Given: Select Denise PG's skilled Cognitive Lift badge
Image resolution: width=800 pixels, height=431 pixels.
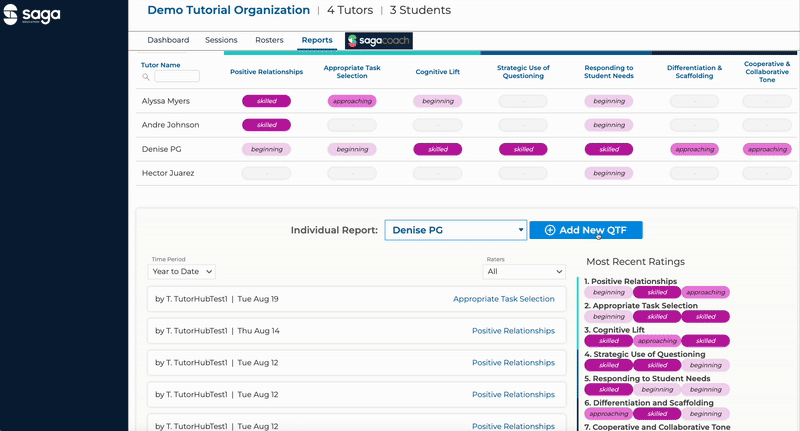Looking at the screenshot, I should [438, 149].
